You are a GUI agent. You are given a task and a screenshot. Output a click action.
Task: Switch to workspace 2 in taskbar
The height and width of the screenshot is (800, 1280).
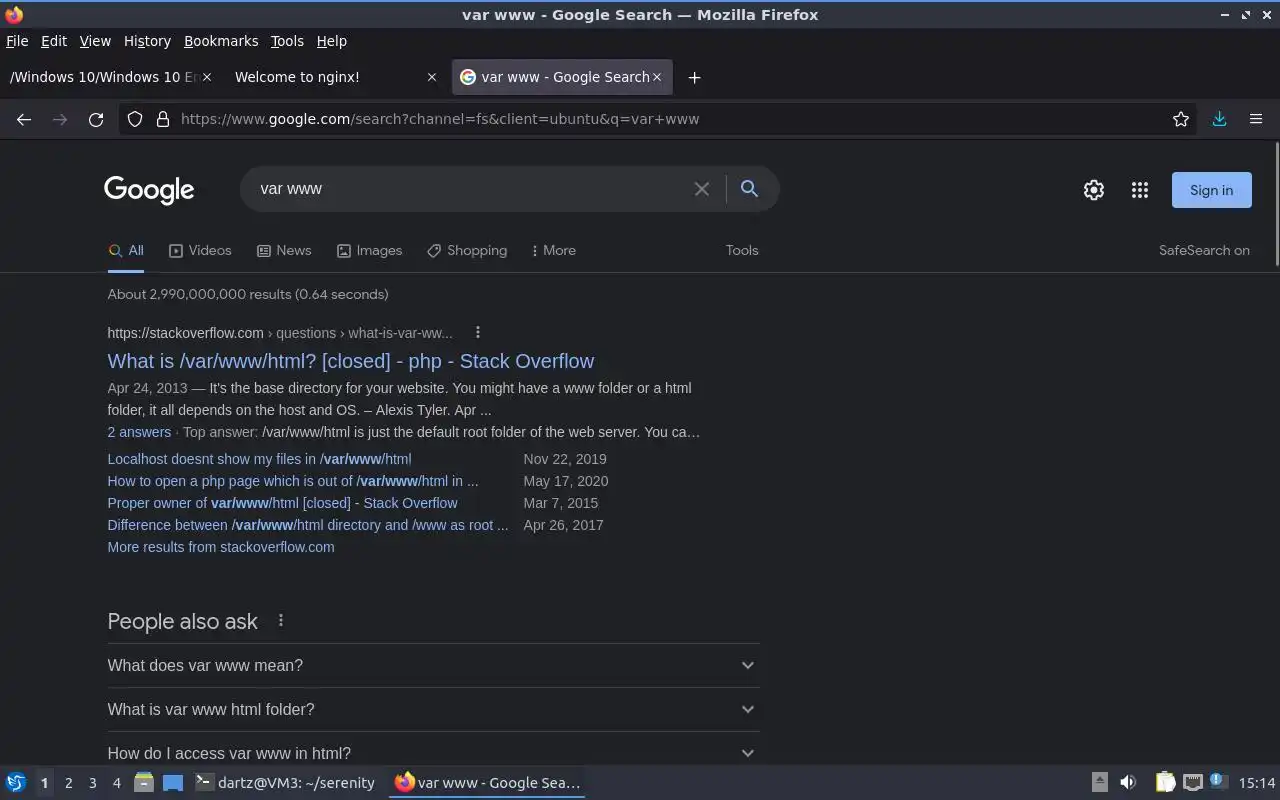[x=68, y=782]
